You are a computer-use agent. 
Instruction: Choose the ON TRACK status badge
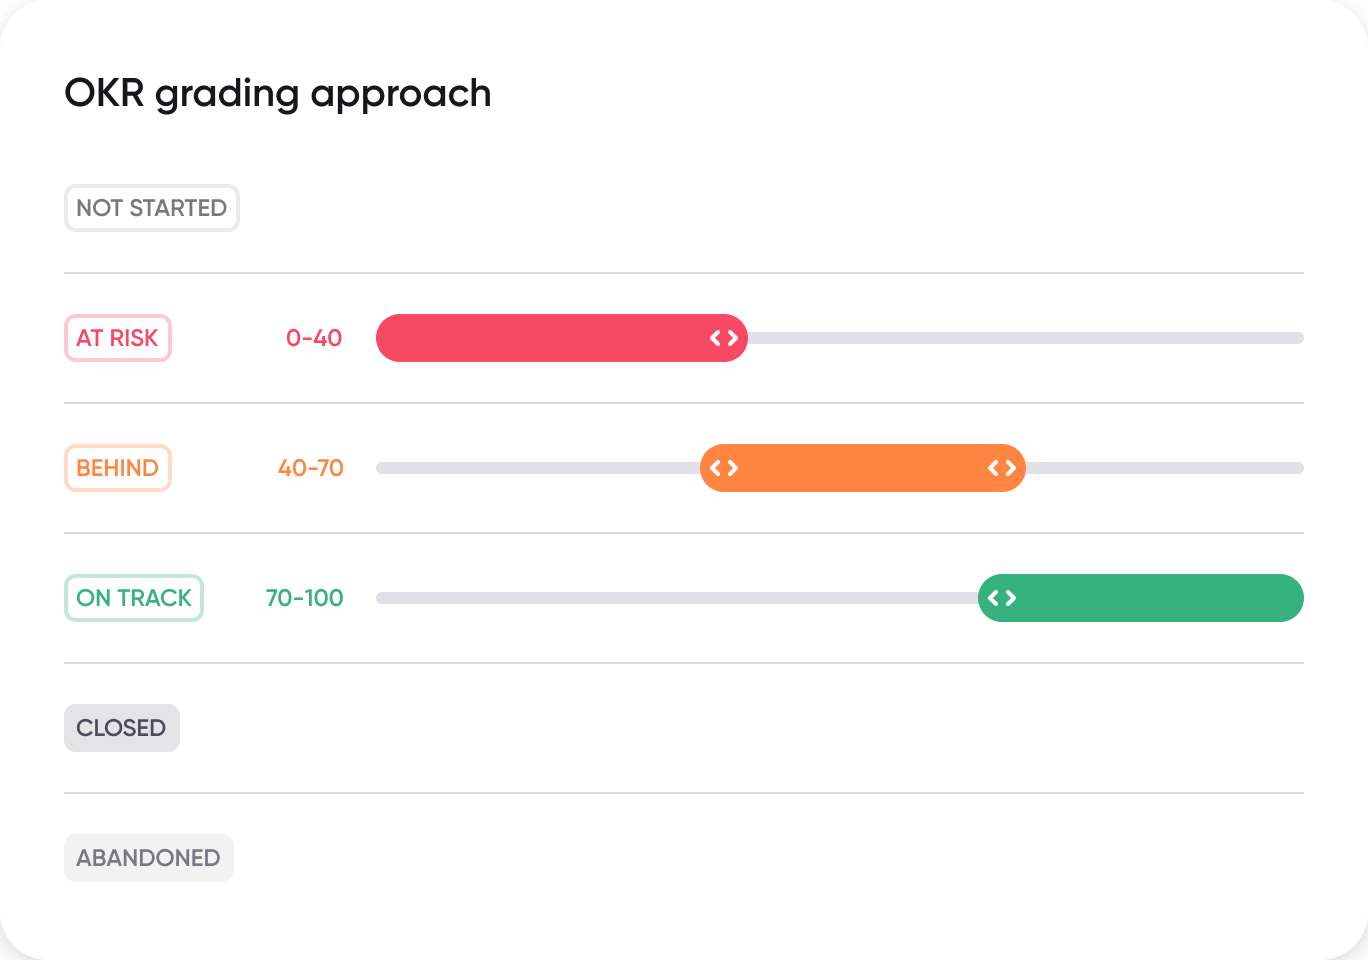pos(134,598)
